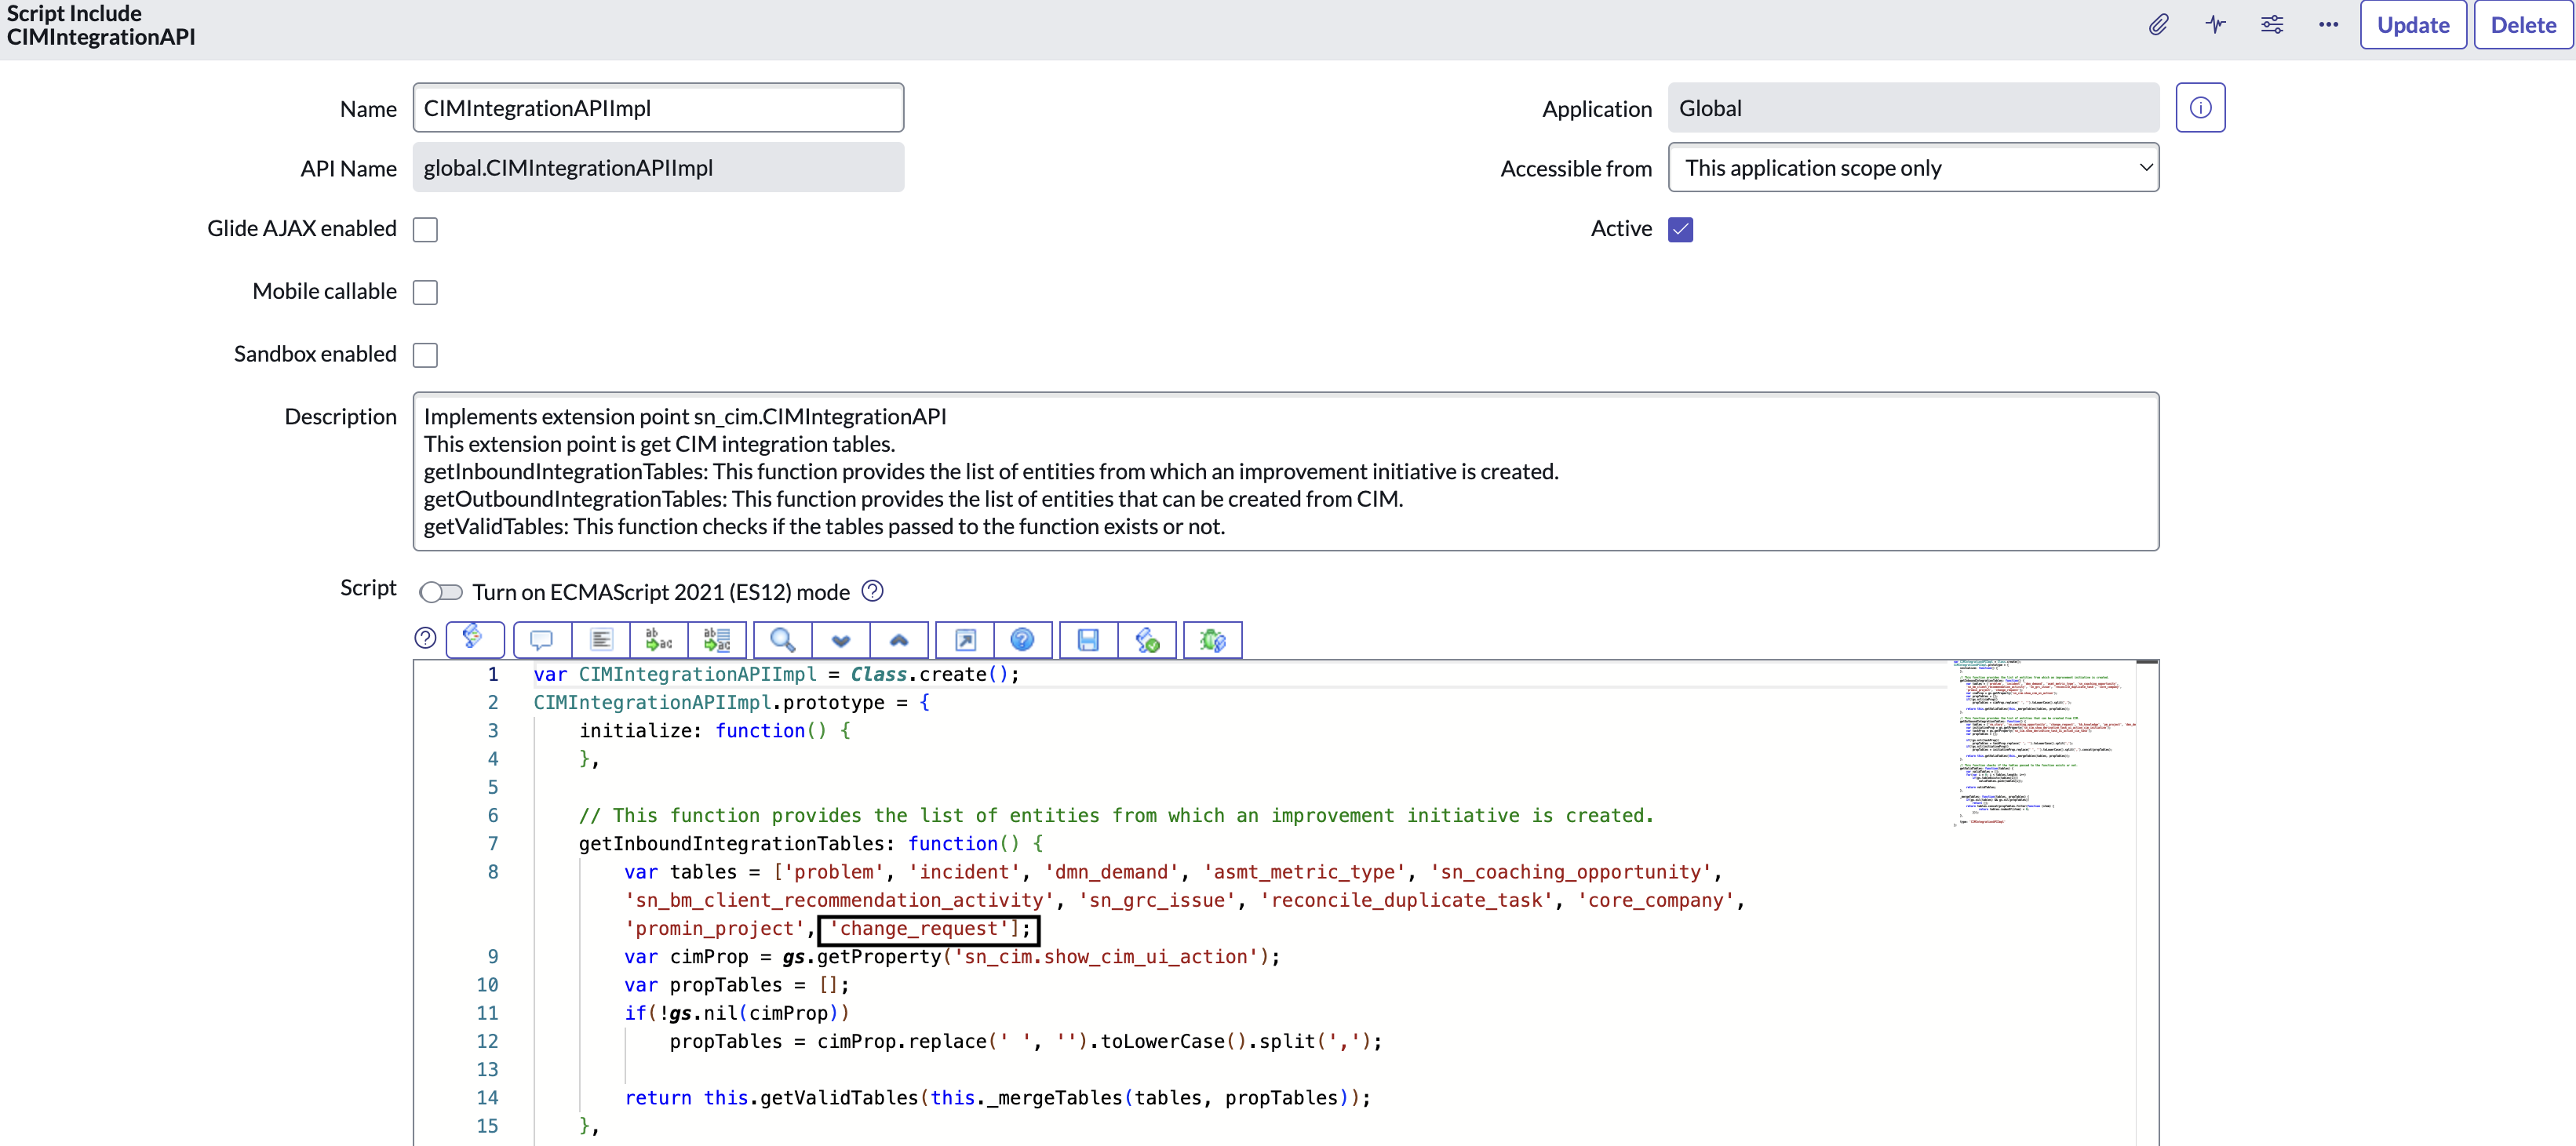This screenshot has height=1146, width=2576.
Task: Check the Mobile callable checkbox
Action: coord(425,292)
